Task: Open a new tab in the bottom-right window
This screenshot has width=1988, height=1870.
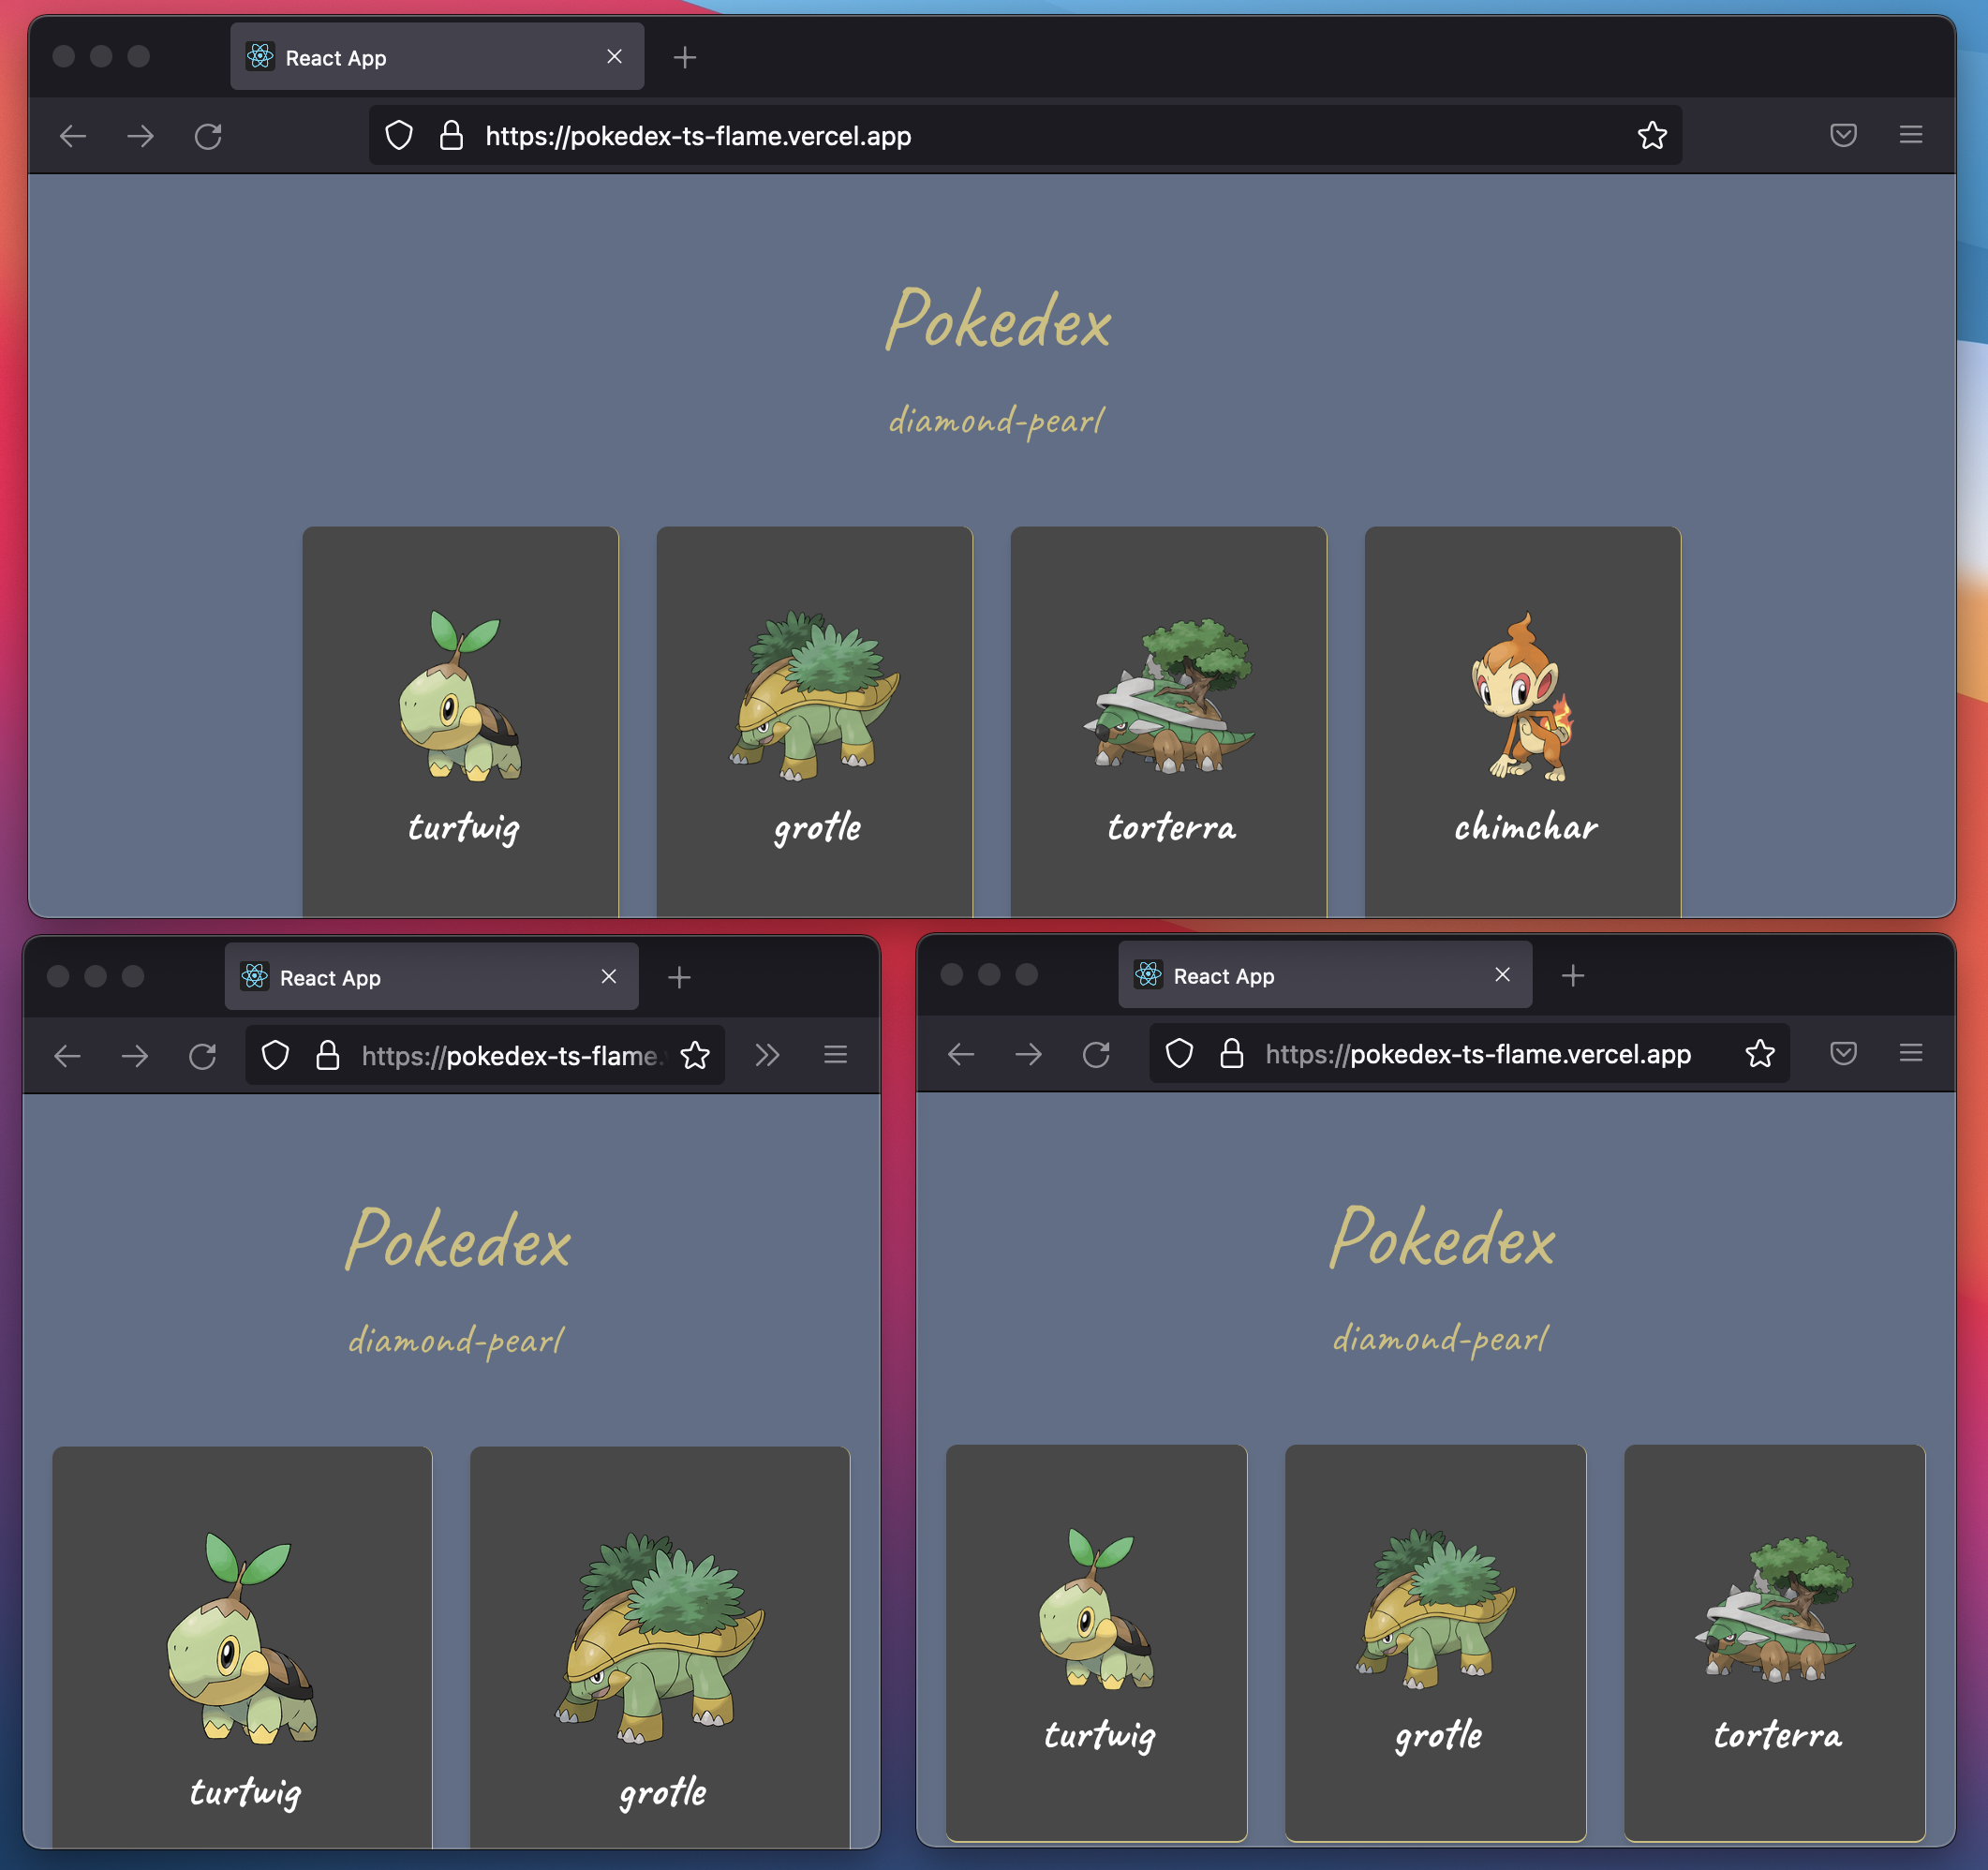Action: (1573, 975)
